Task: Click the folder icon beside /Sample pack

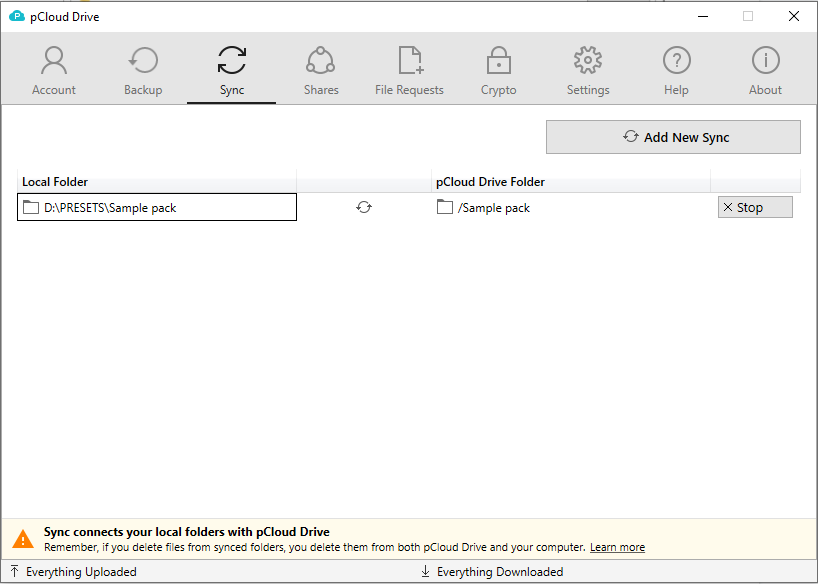Action: (x=444, y=207)
